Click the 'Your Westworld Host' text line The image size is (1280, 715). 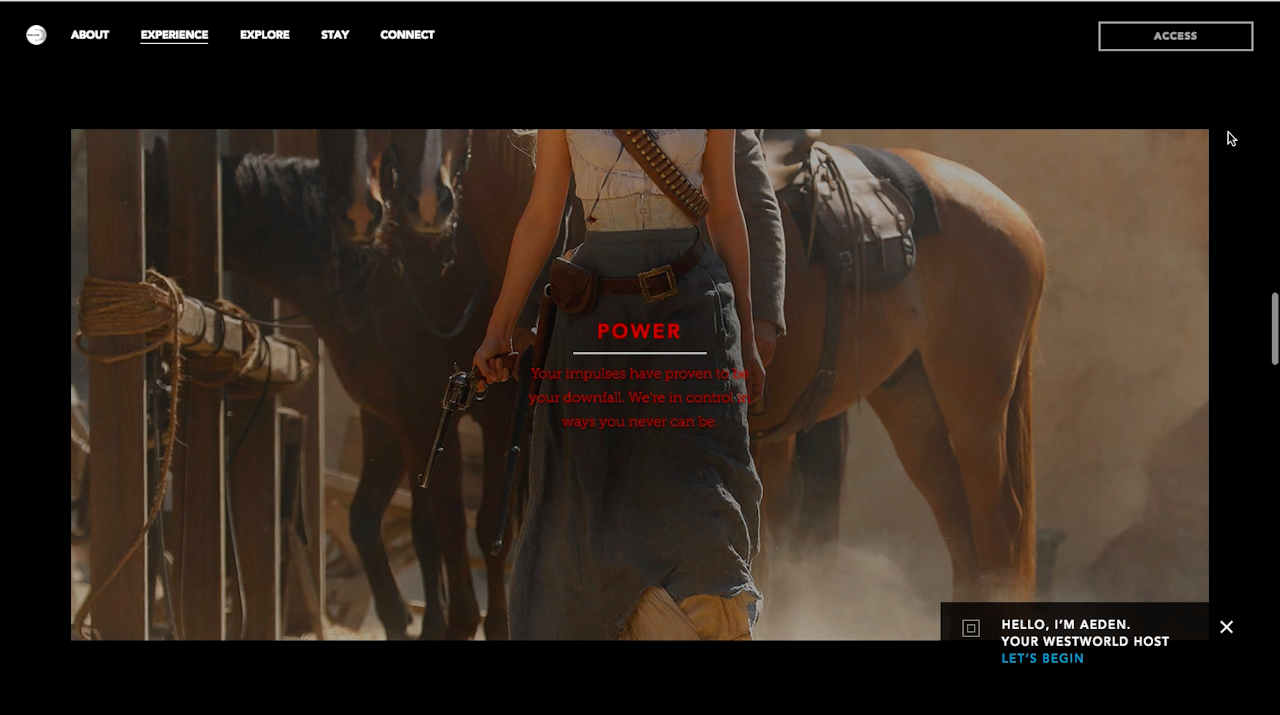1084,642
